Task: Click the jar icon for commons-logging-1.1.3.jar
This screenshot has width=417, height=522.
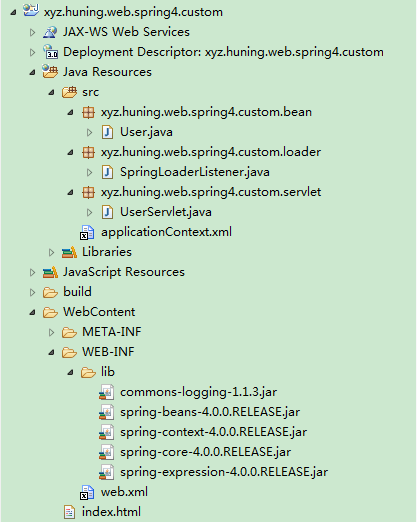Action: coord(107,392)
